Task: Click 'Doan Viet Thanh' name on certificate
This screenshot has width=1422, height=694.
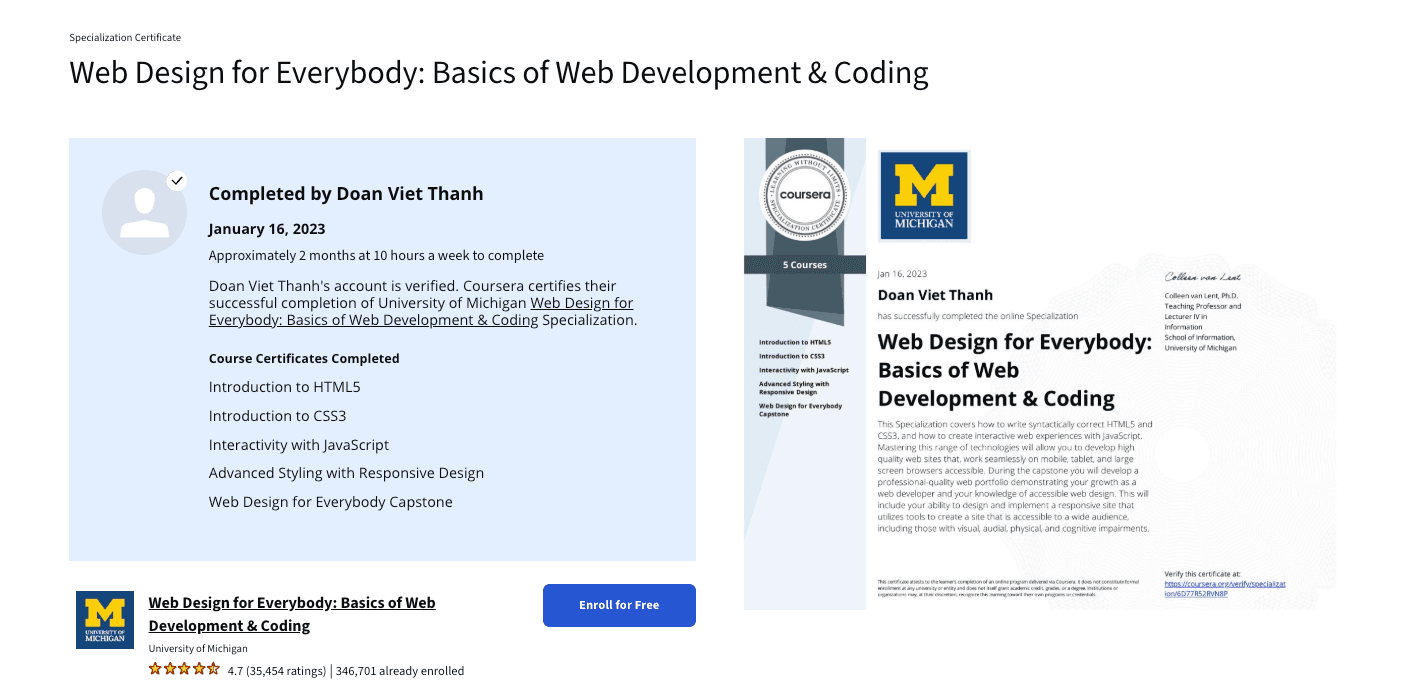Action: 936,294
